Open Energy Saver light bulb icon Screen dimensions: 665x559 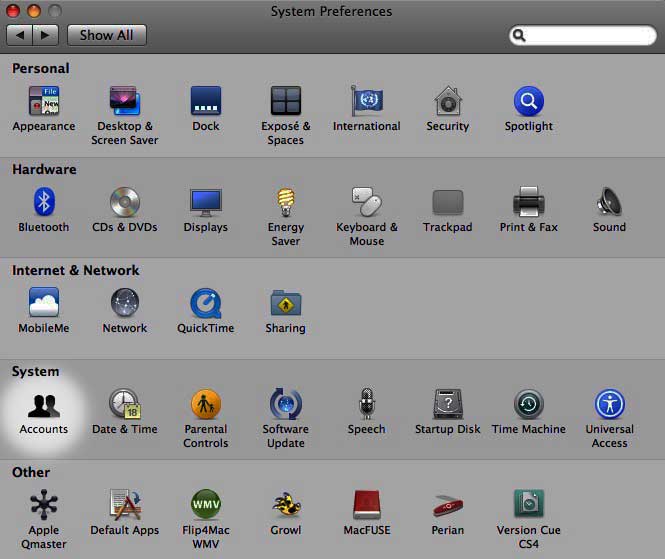(x=286, y=202)
